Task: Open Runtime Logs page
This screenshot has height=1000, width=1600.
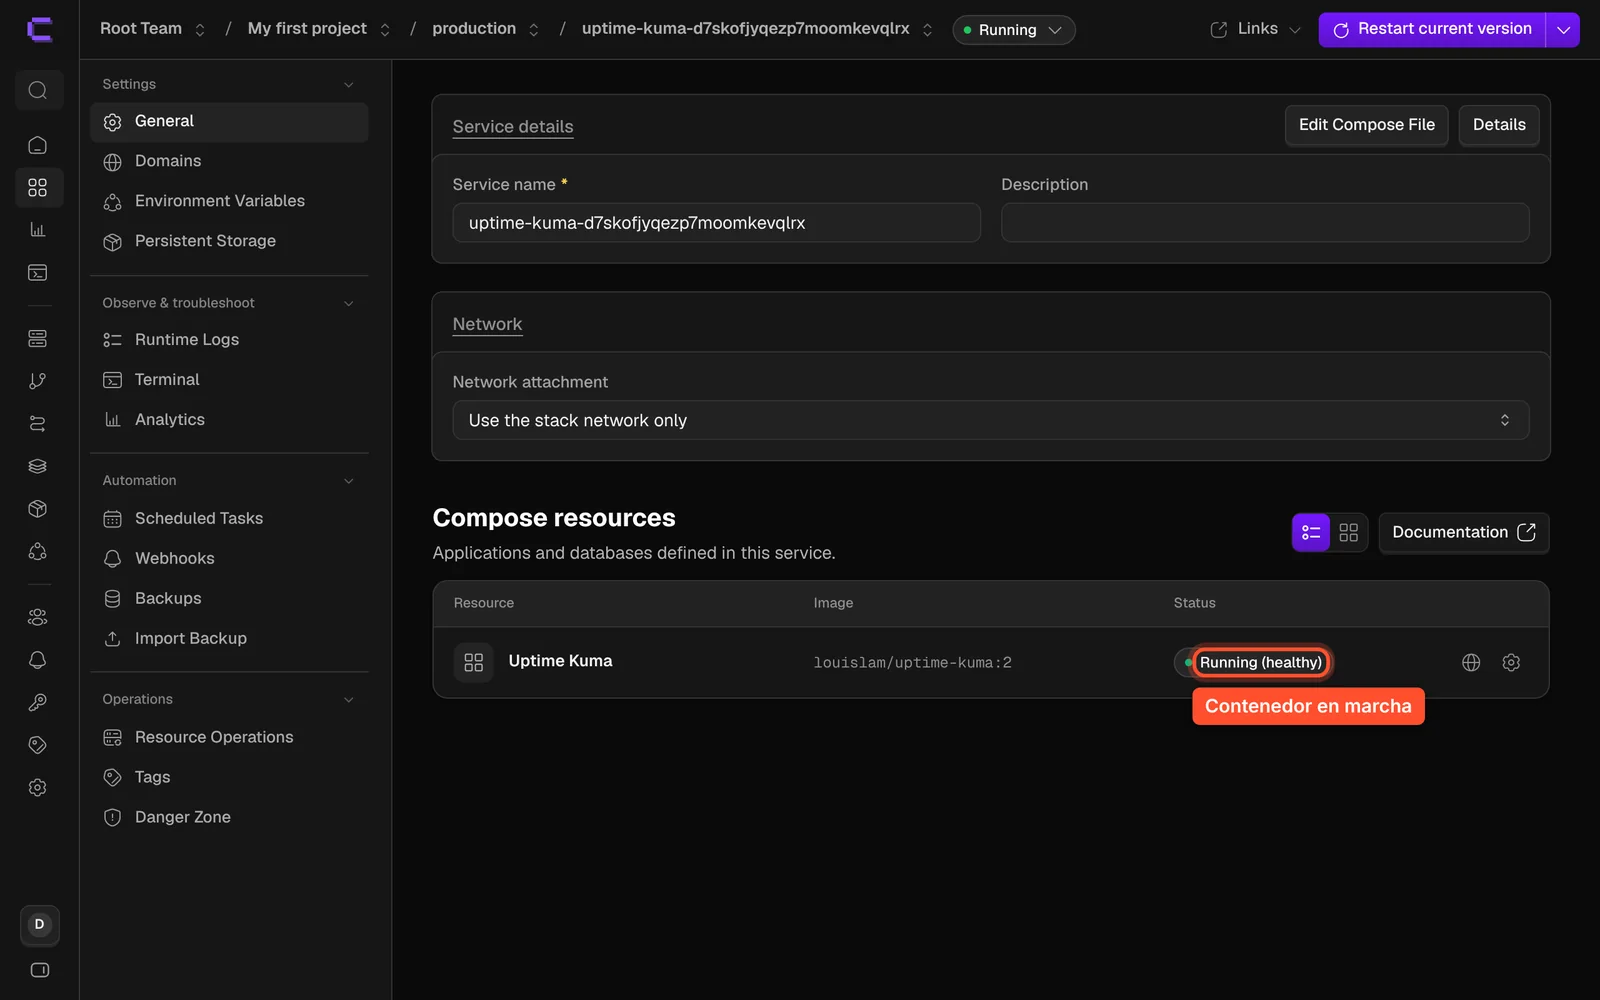Action: (x=229, y=340)
